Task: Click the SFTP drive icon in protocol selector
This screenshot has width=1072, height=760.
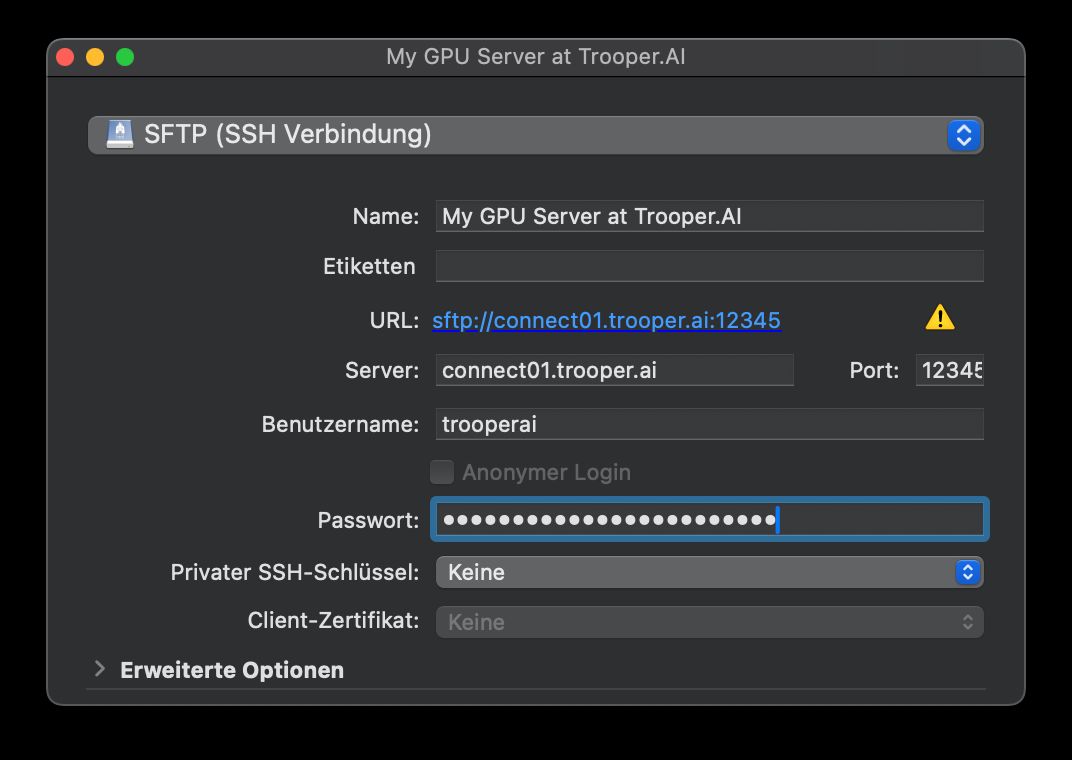Action: click(x=120, y=134)
